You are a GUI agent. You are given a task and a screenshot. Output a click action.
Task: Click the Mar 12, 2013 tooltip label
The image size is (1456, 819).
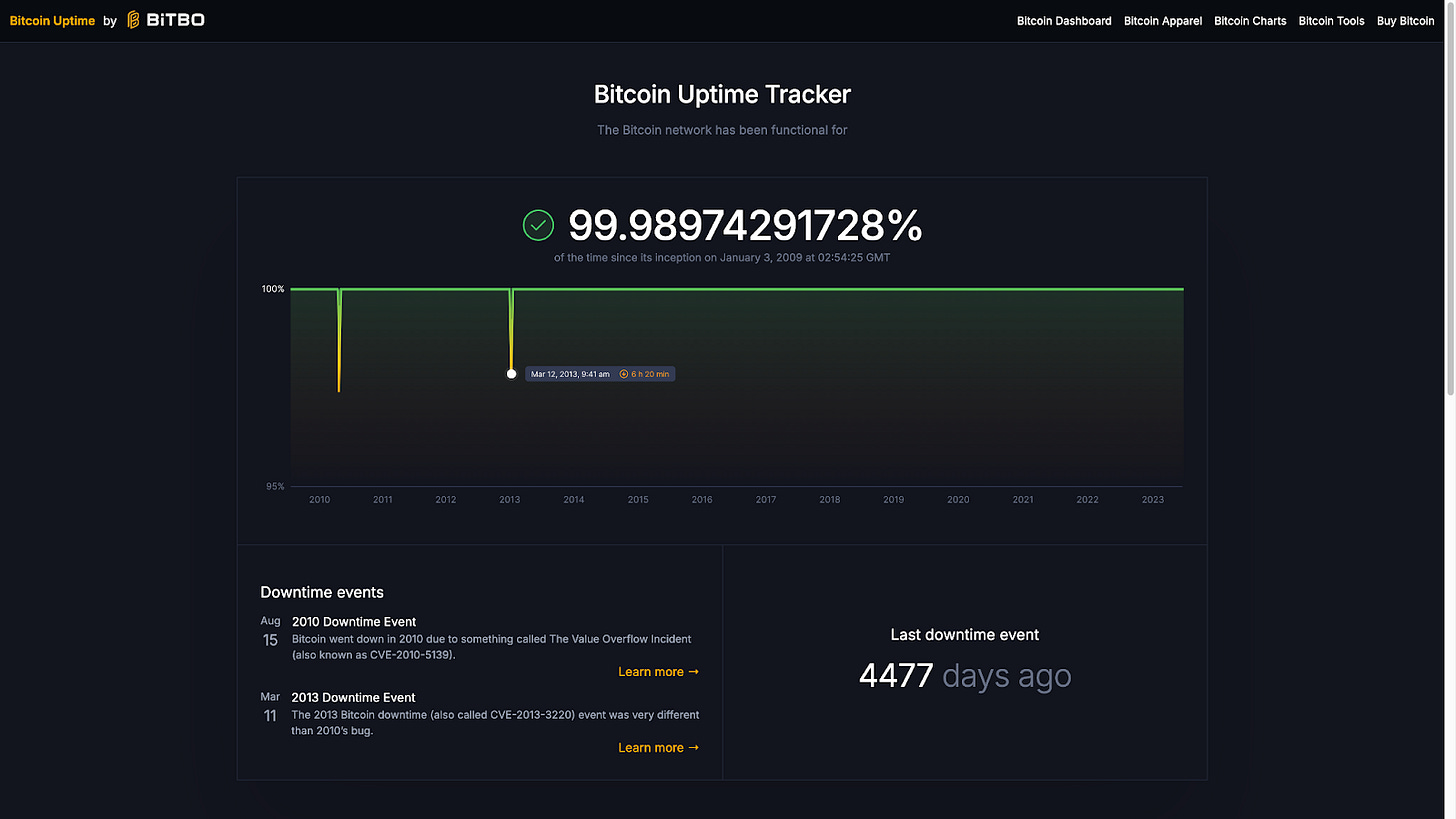[x=570, y=374]
